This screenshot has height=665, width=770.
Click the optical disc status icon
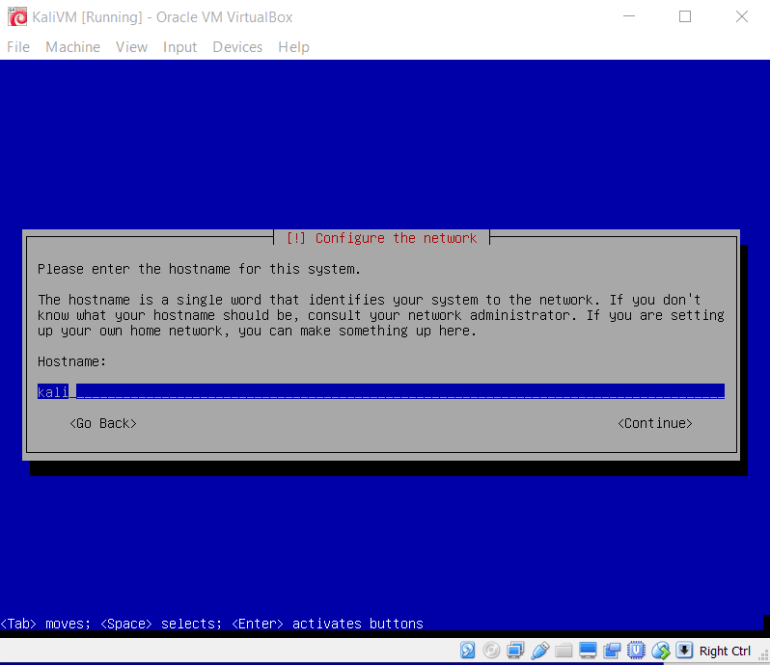click(491, 650)
